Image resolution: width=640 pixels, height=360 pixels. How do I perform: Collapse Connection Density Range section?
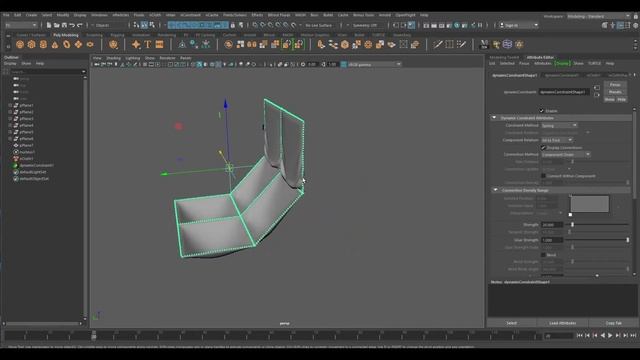tap(495, 190)
